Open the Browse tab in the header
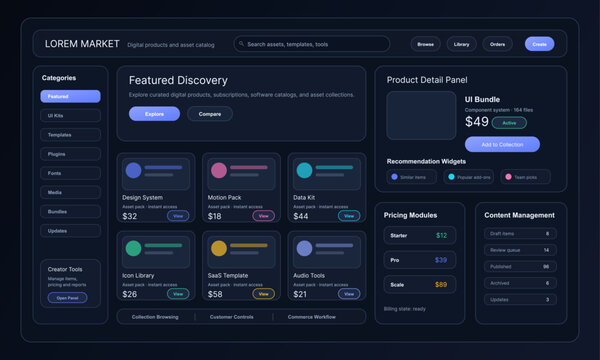 426,44
